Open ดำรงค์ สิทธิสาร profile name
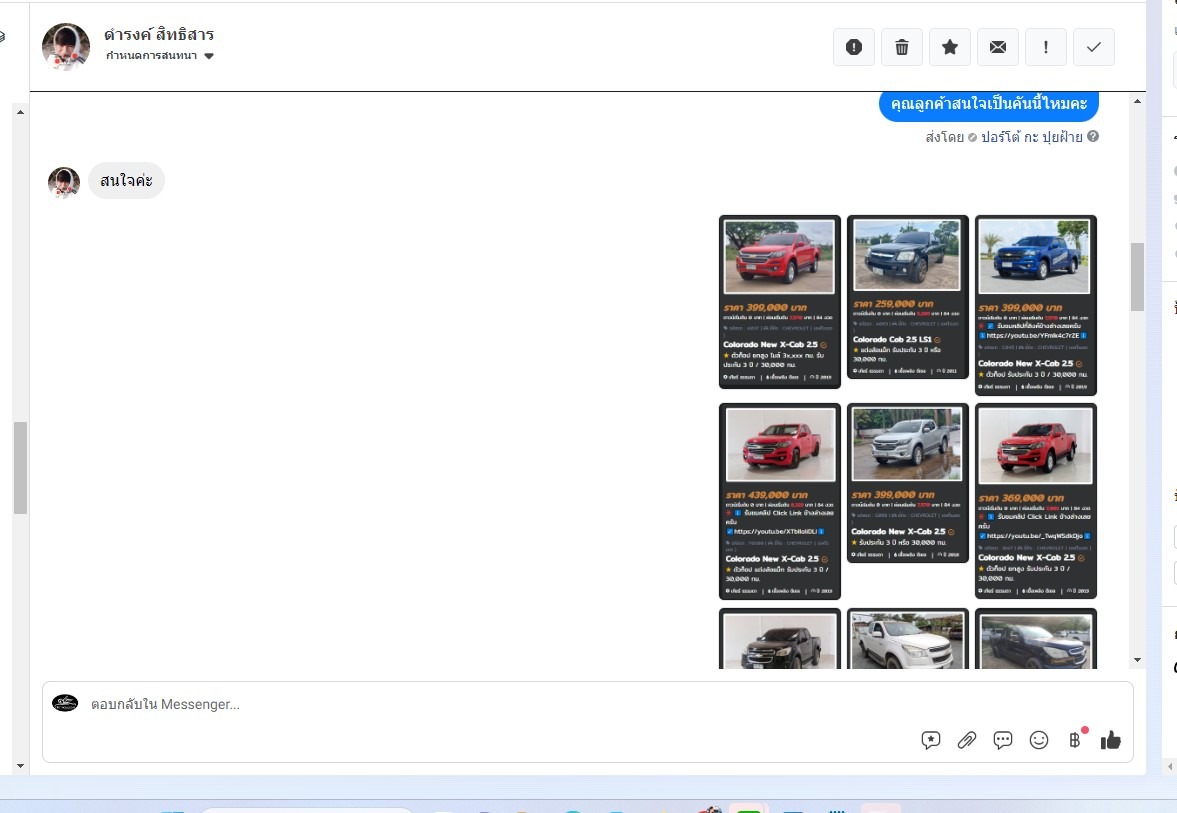This screenshot has height=813, width=1177. 158,34
